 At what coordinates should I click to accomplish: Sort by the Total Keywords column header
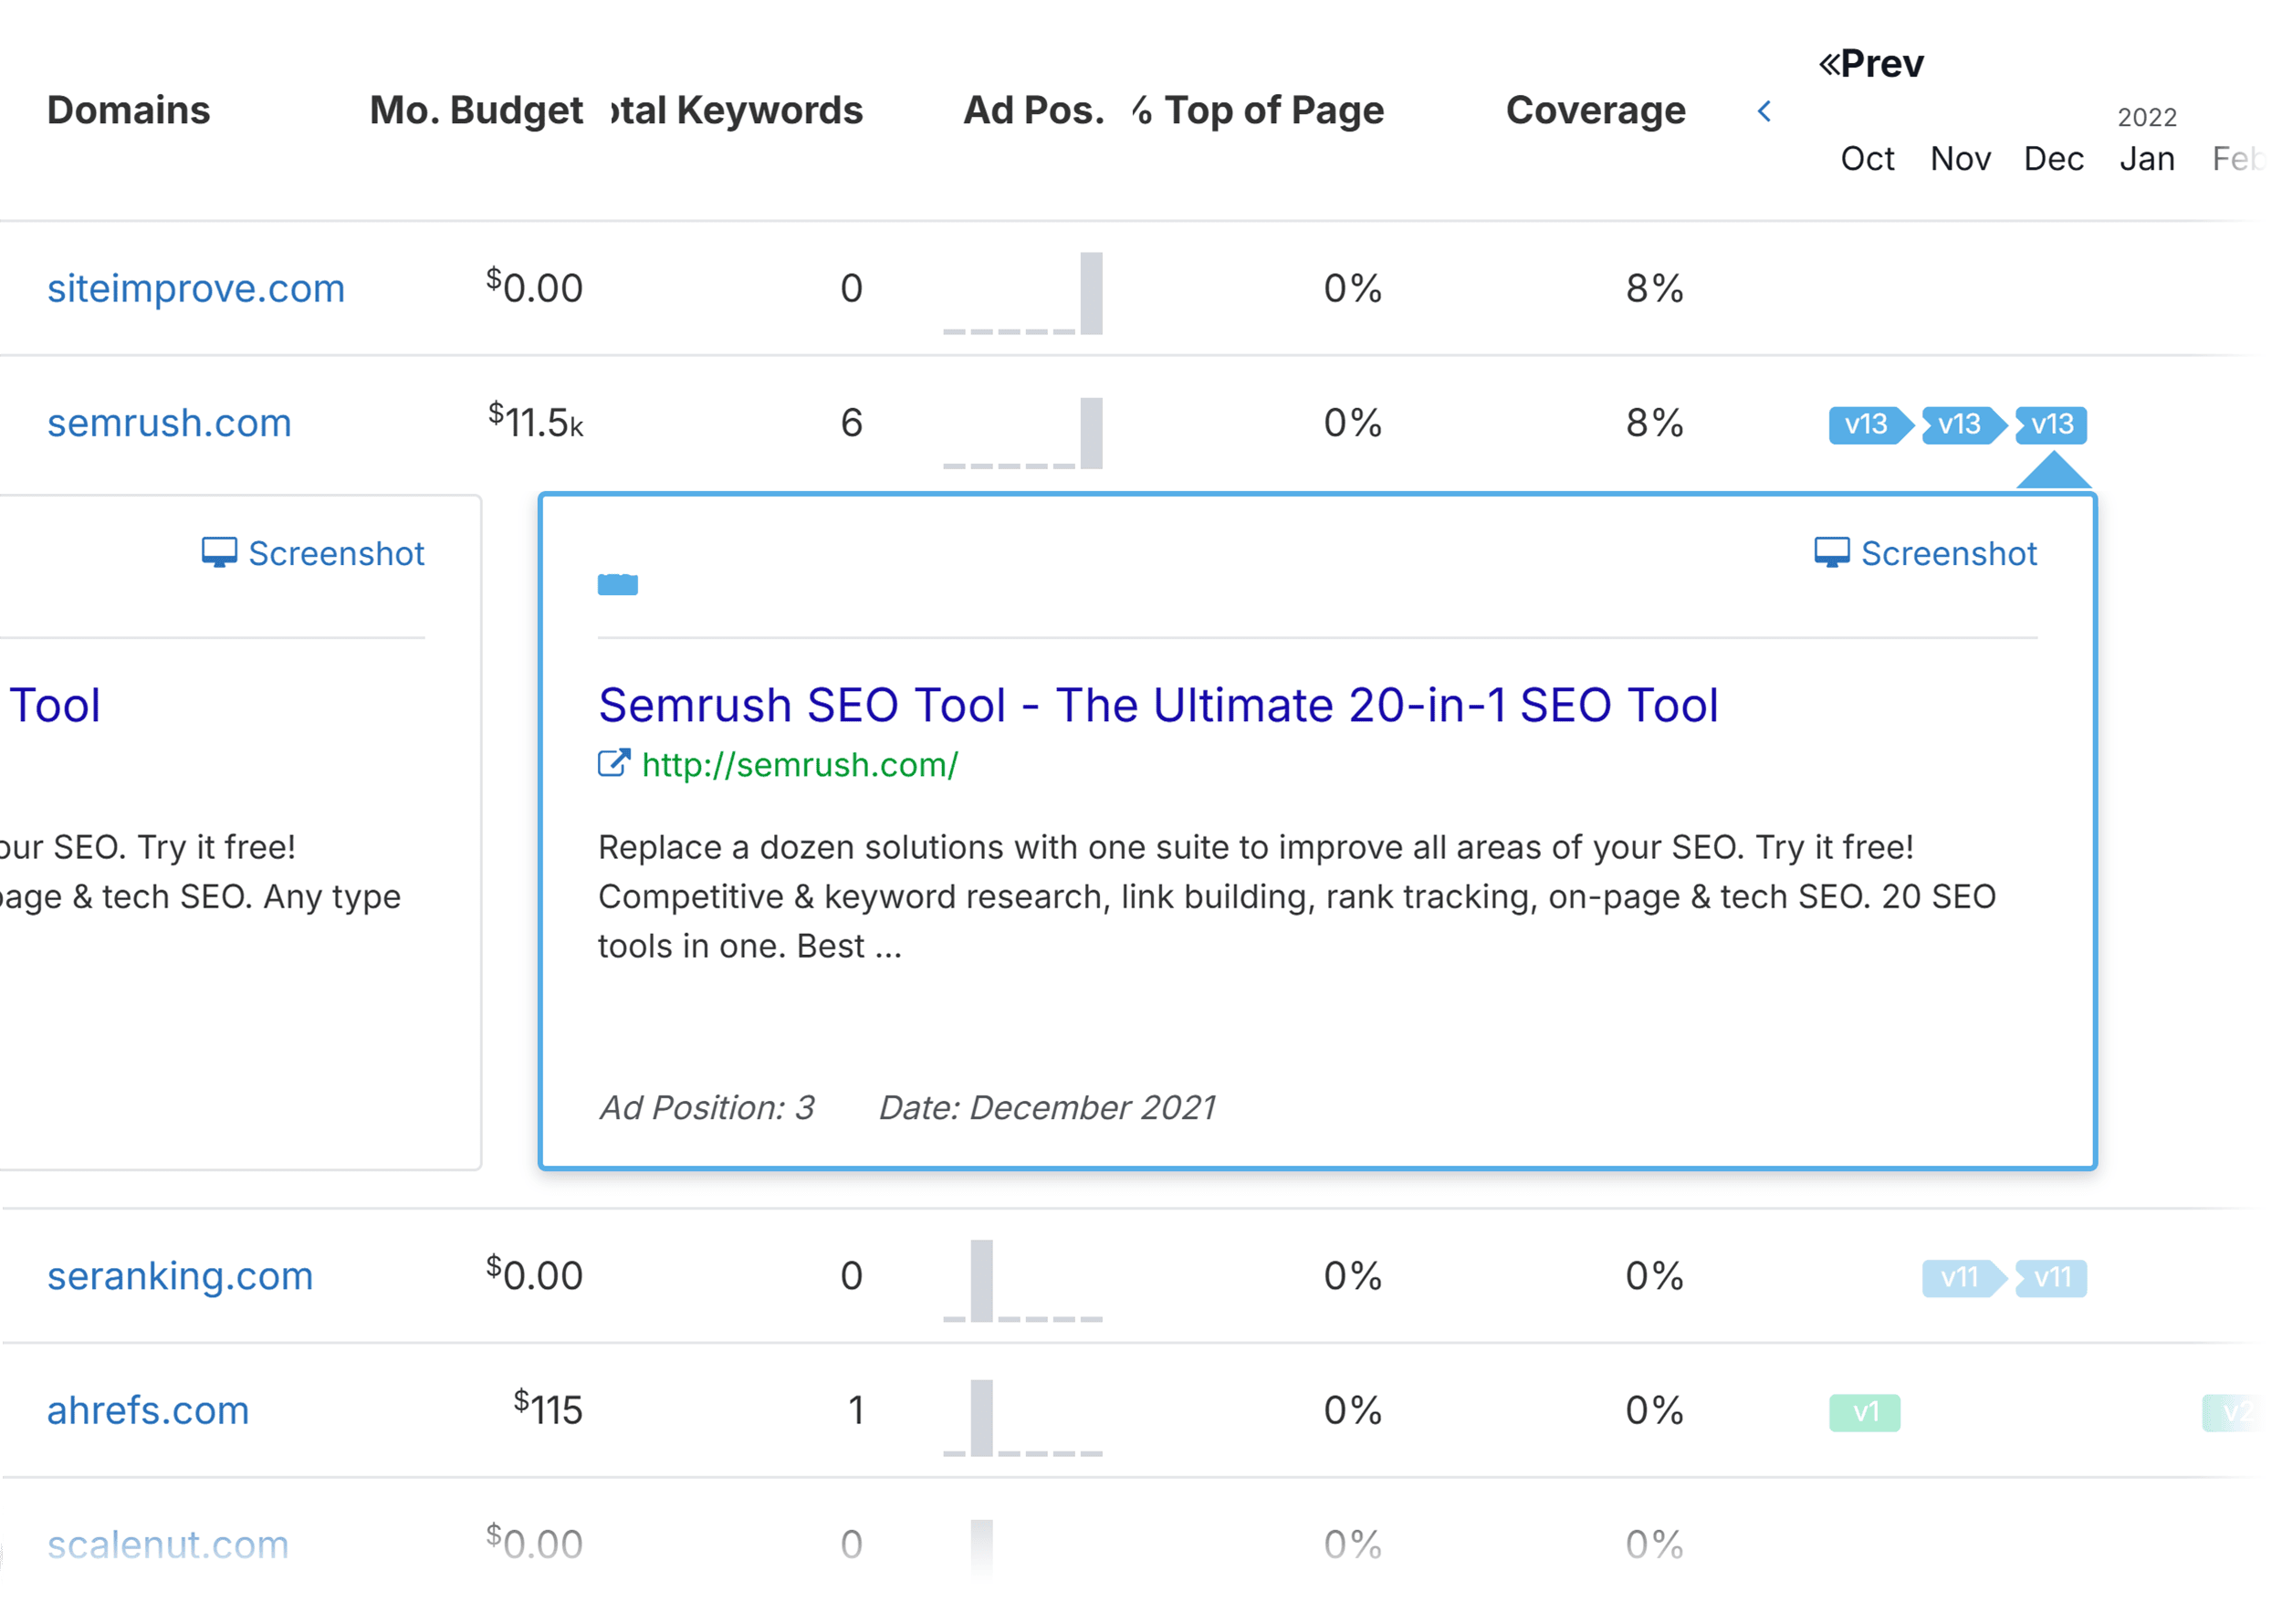pos(737,110)
